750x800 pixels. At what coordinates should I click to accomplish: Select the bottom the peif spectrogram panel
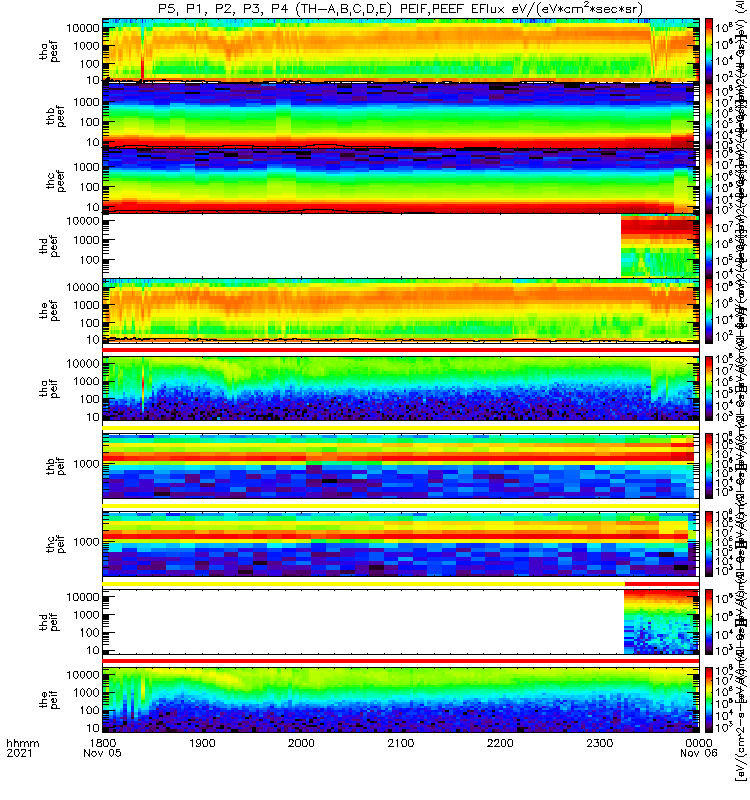point(401,700)
